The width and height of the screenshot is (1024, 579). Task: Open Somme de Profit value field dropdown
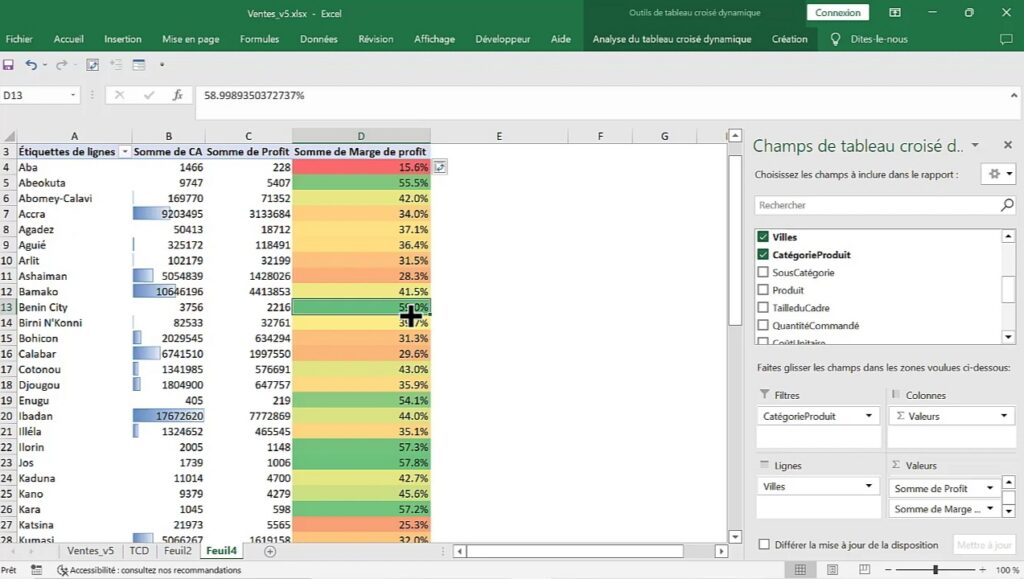(x=990, y=488)
